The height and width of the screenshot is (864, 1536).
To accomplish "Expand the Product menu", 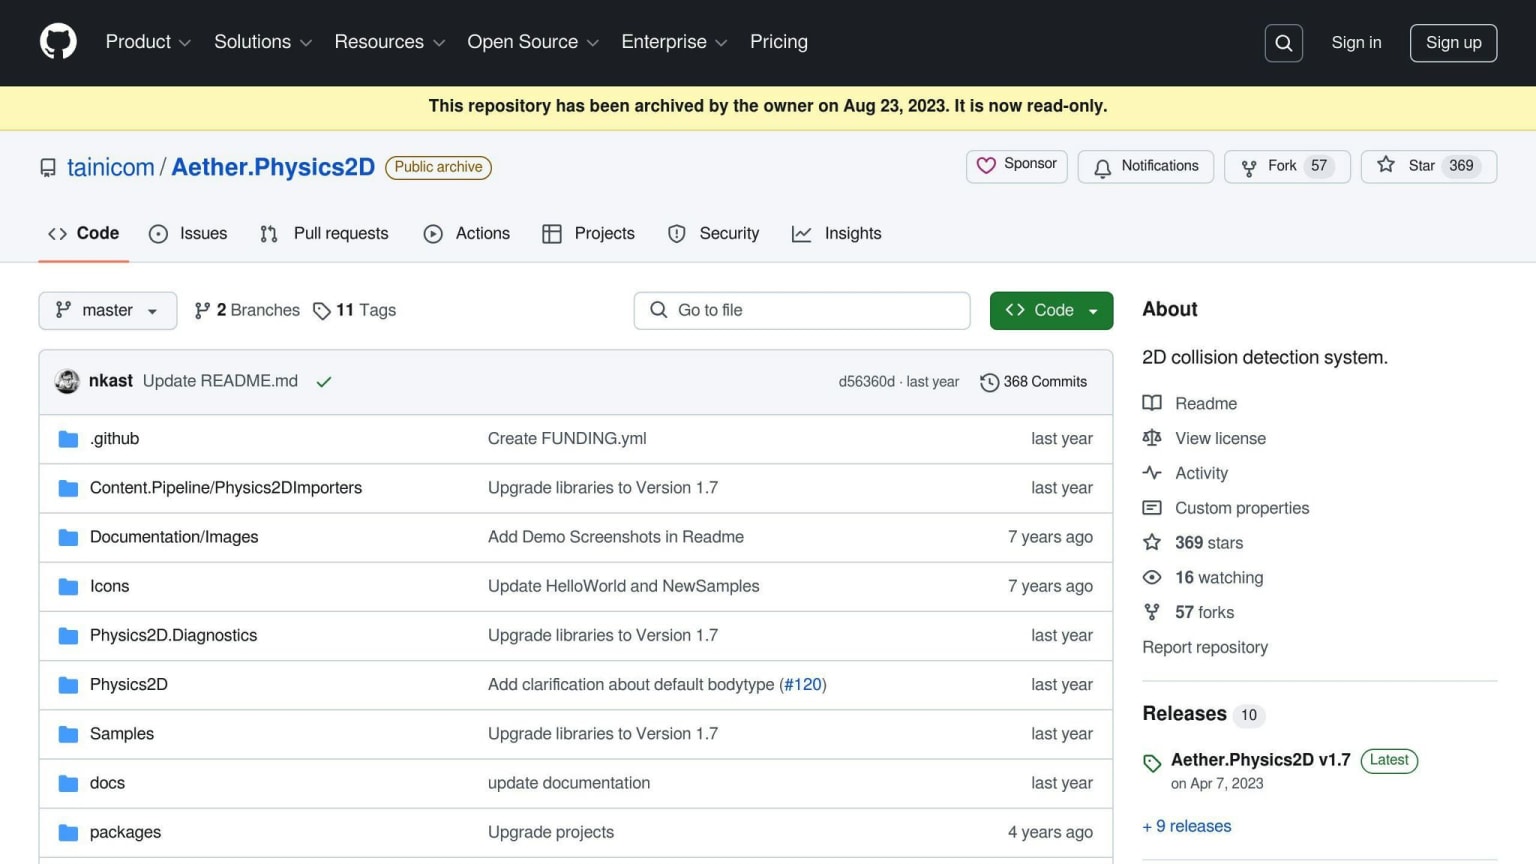I will coord(148,42).
